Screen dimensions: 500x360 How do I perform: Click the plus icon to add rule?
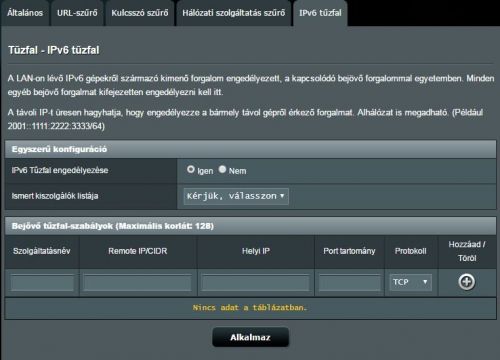(x=467, y=282)
